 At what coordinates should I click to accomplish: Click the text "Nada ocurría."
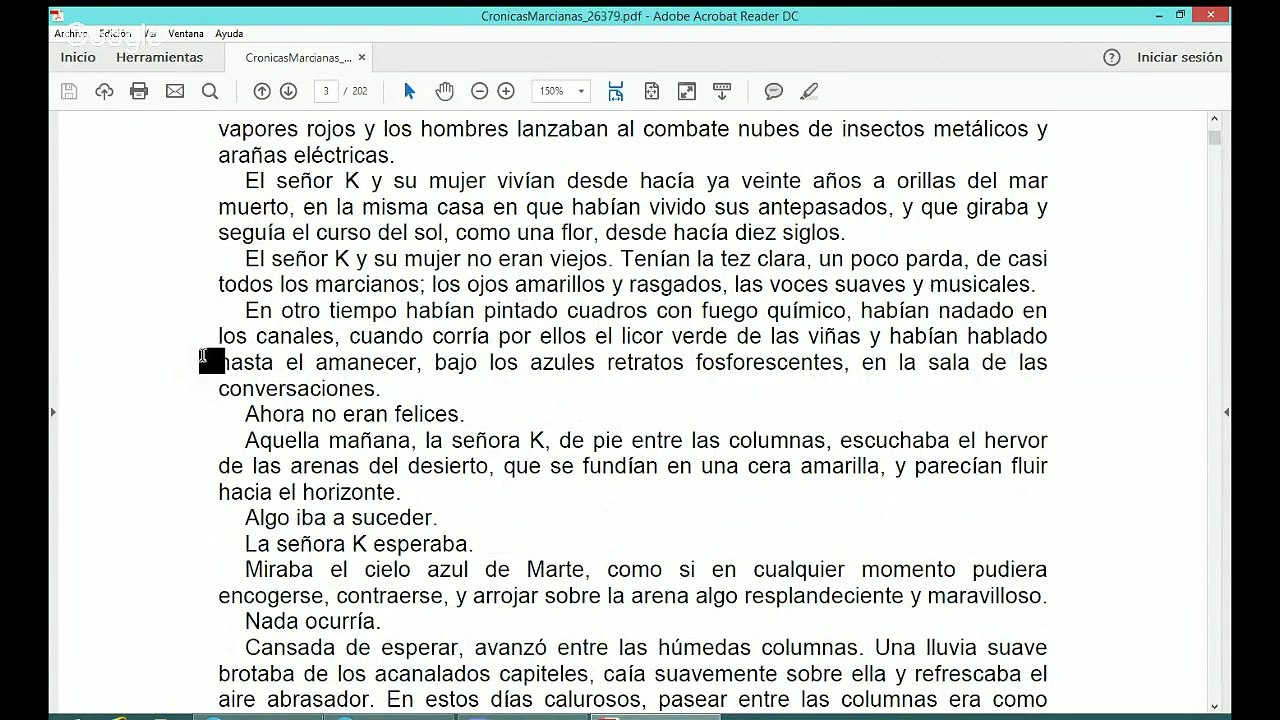[x=313, y=622]
